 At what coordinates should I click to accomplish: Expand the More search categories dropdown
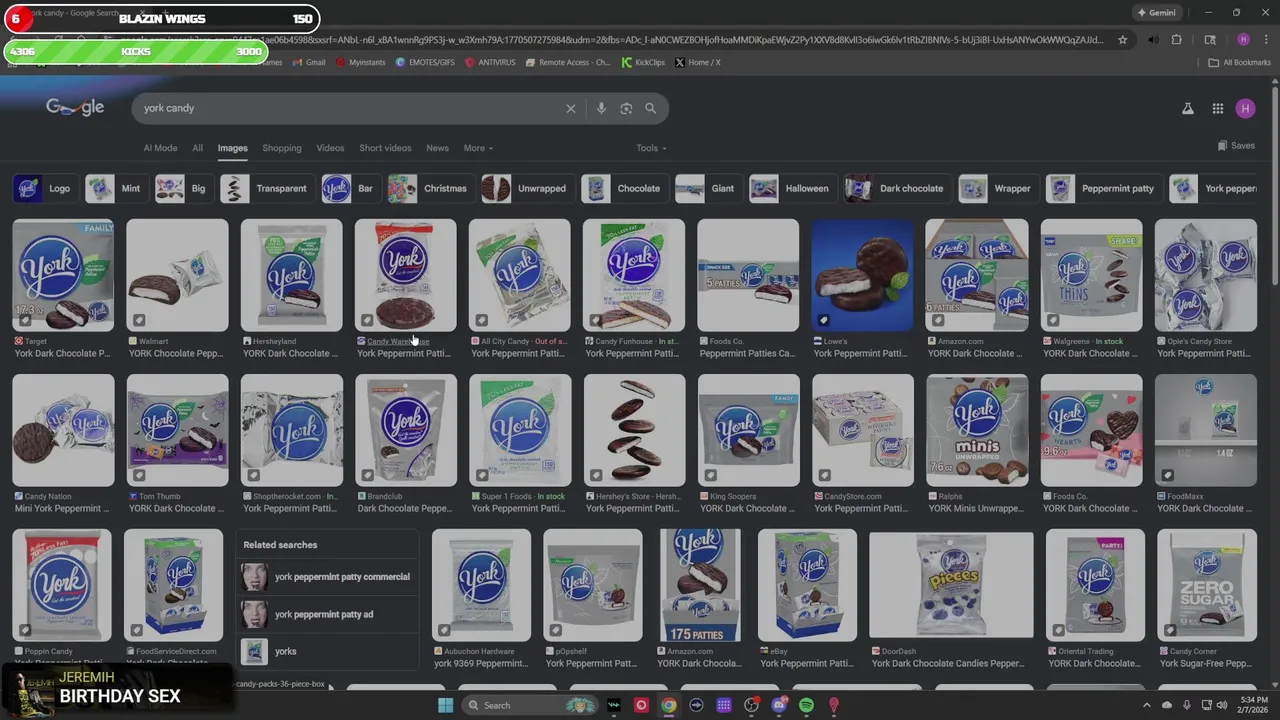tap(478, 148)
